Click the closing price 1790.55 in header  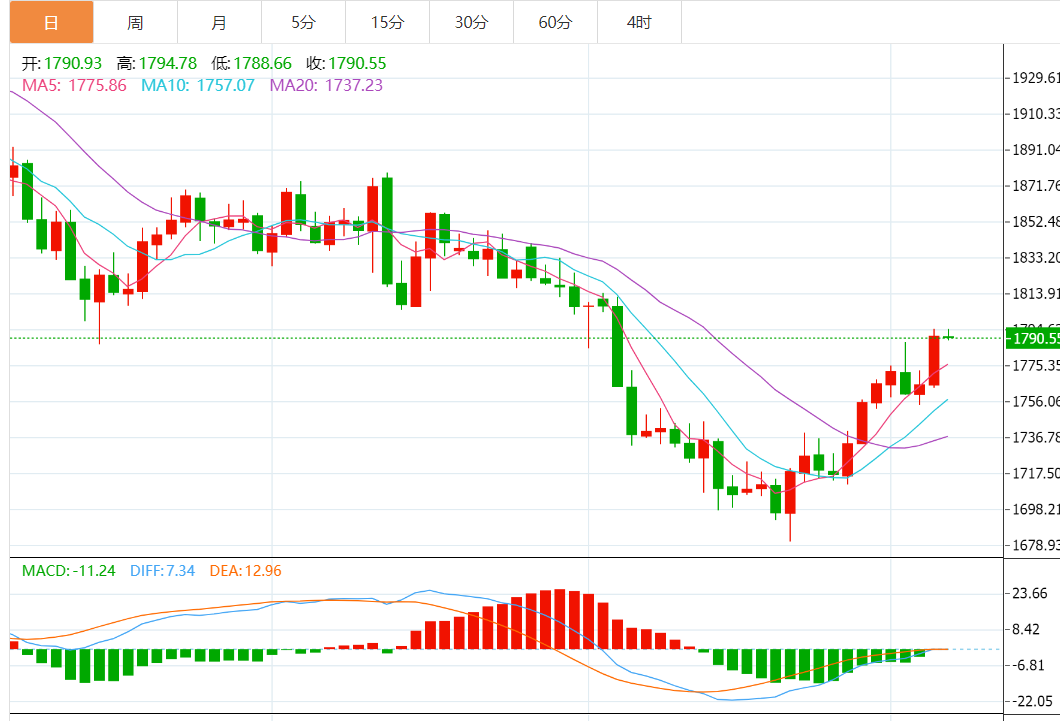[358, 64]
